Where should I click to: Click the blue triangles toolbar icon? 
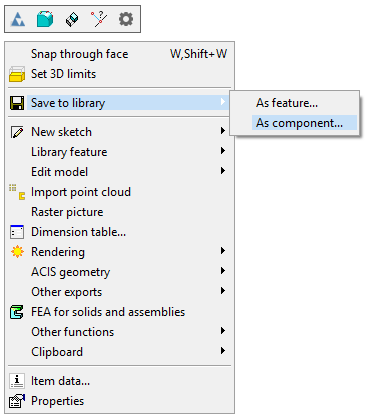pyautogui.click(x=18, y=19)
